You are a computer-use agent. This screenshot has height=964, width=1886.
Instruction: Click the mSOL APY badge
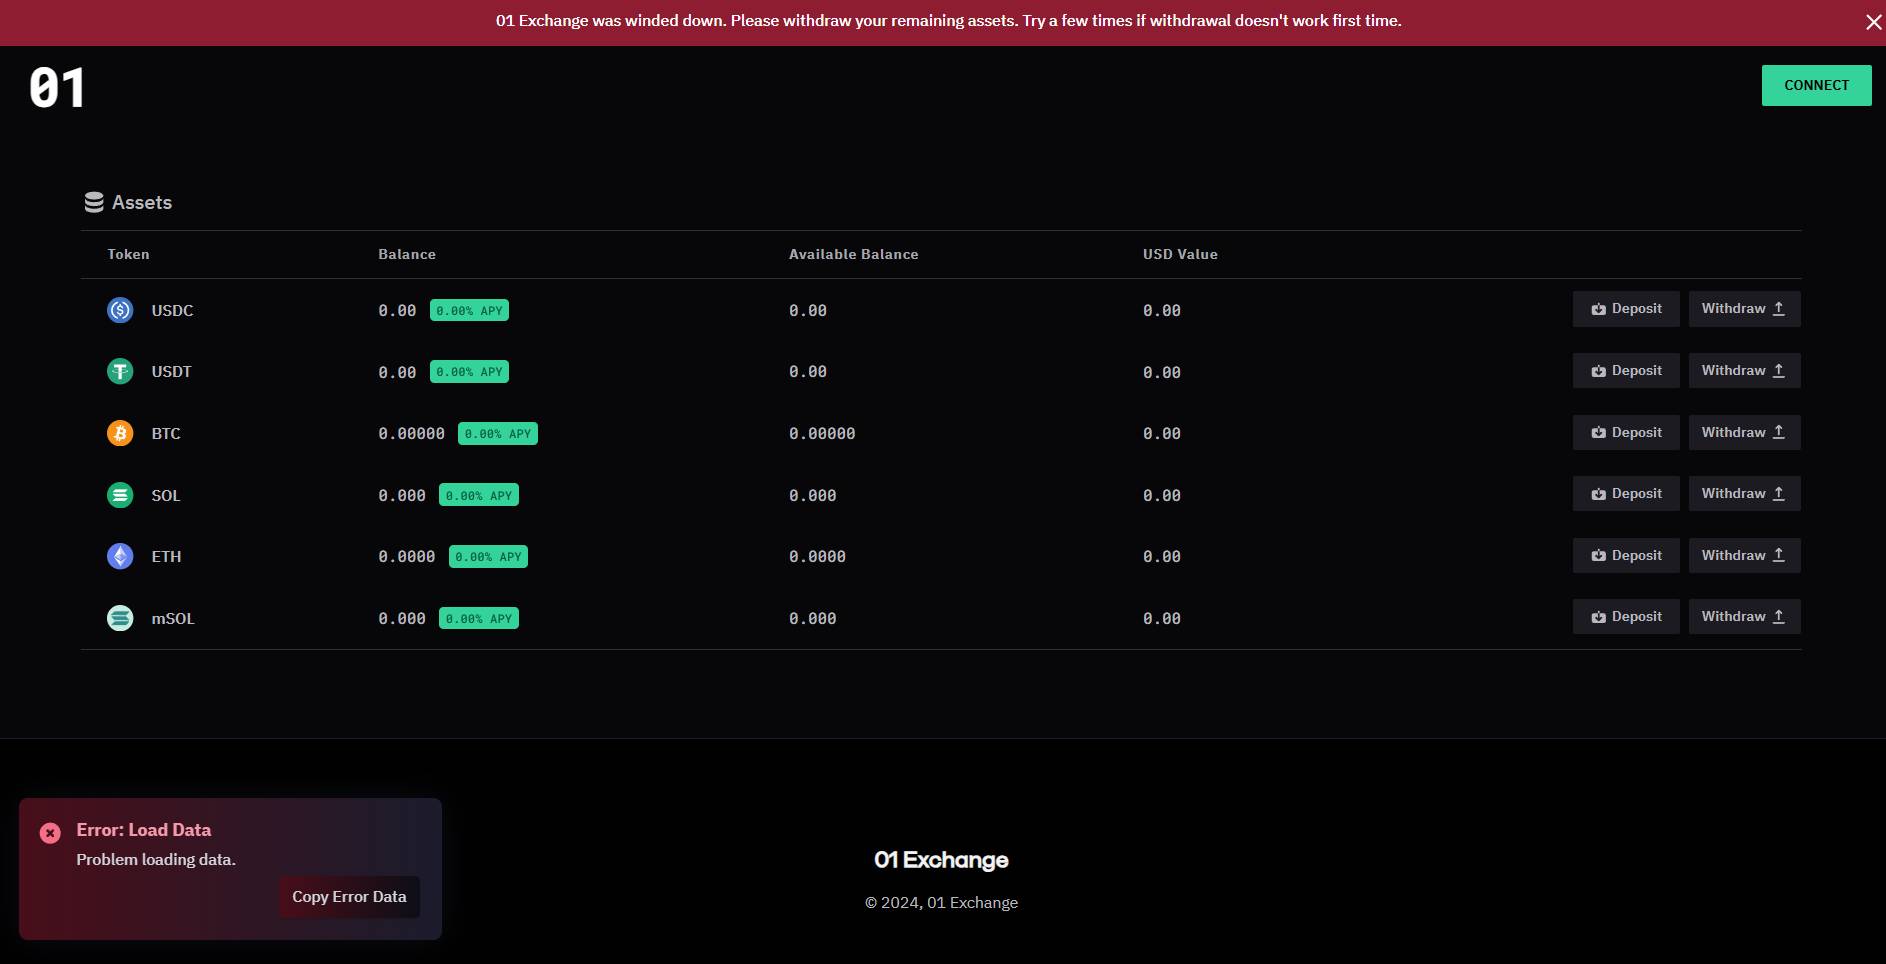479,619
